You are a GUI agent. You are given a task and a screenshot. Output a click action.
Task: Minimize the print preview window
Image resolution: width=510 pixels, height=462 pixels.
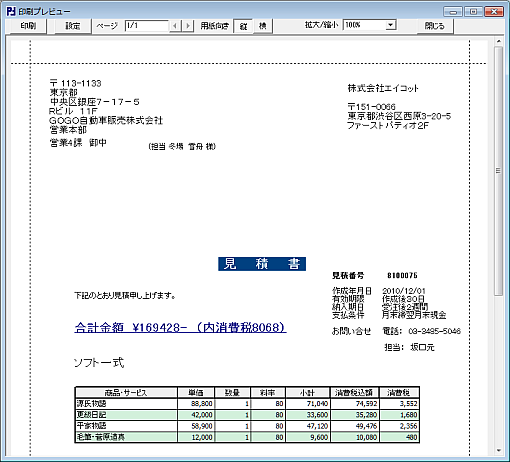pos(453,12)
